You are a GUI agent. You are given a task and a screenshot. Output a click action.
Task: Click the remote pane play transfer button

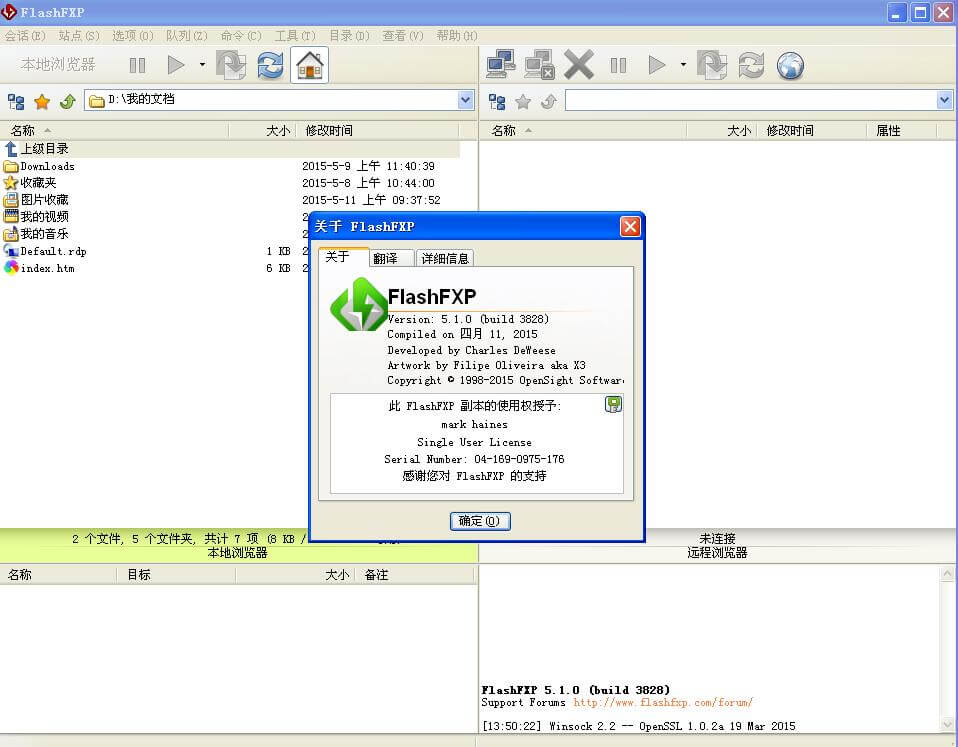point(657,65)
